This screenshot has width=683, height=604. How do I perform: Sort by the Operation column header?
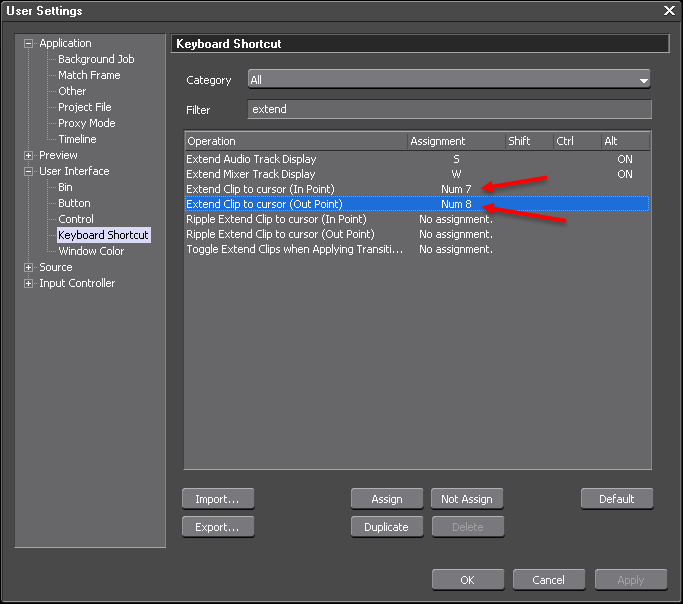[295, 141]
